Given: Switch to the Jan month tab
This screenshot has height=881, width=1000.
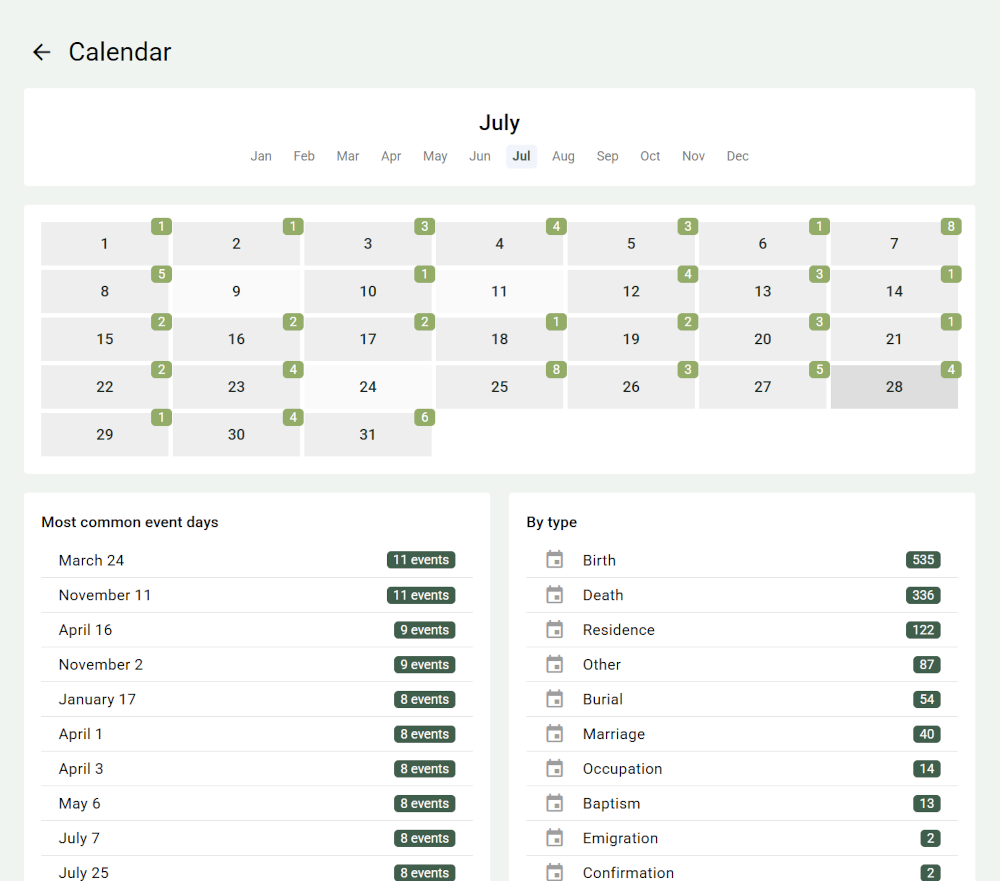Looking at the screenshot, I should tap(261, 156).
